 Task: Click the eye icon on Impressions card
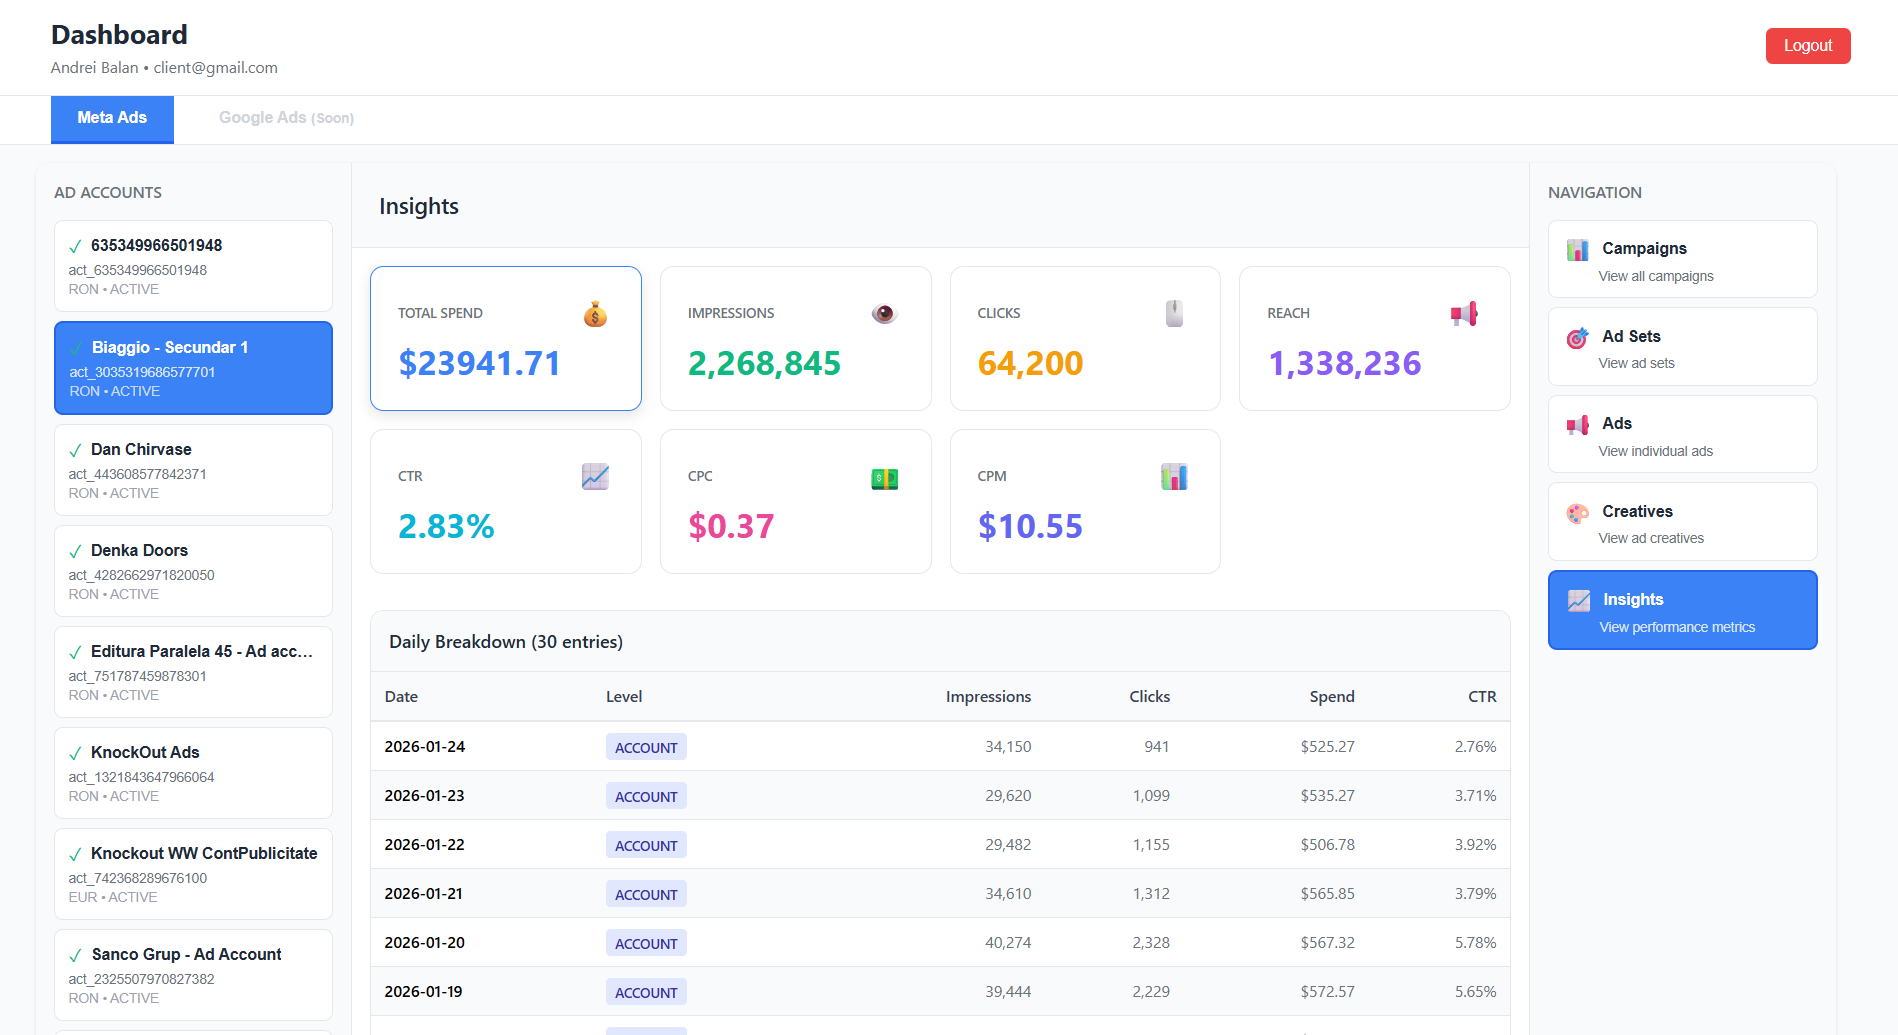point(884,314)
